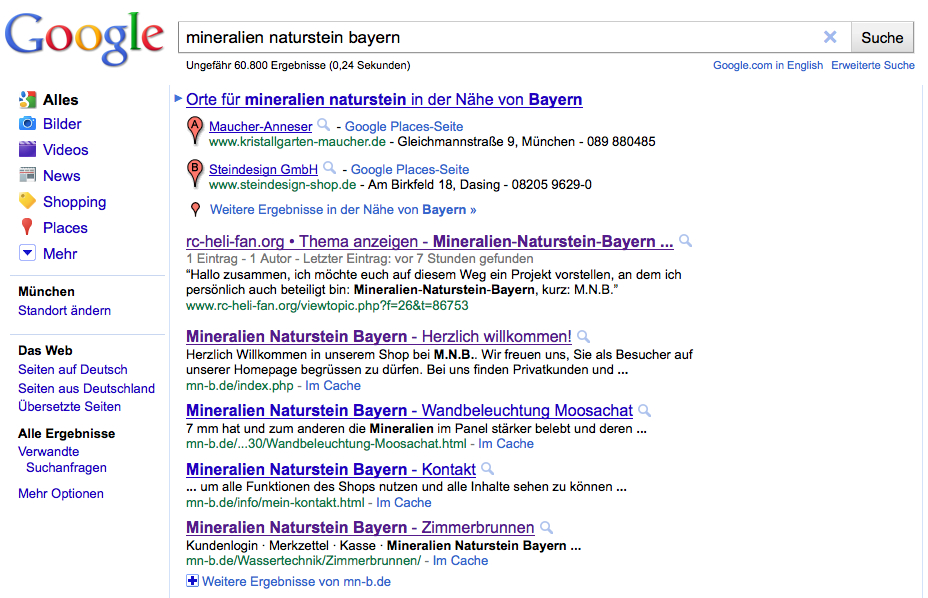Open Erweiterte Suche link
Image resolution: width=928 pixels, height=598 pixels.
coord(872,65)
